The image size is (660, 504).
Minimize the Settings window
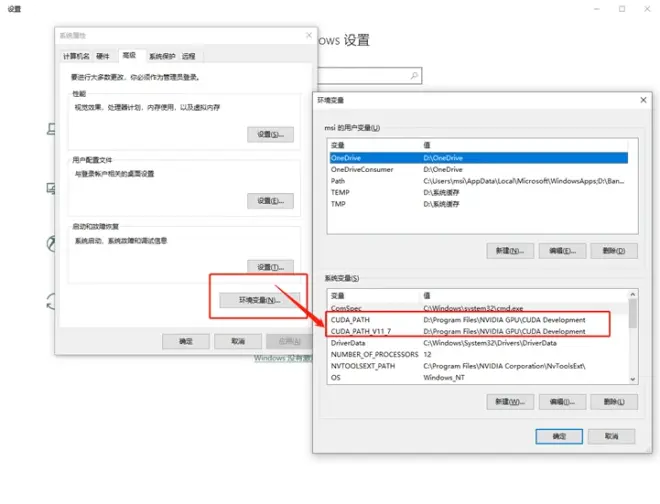pyautogui.click(x=597, y=9)
